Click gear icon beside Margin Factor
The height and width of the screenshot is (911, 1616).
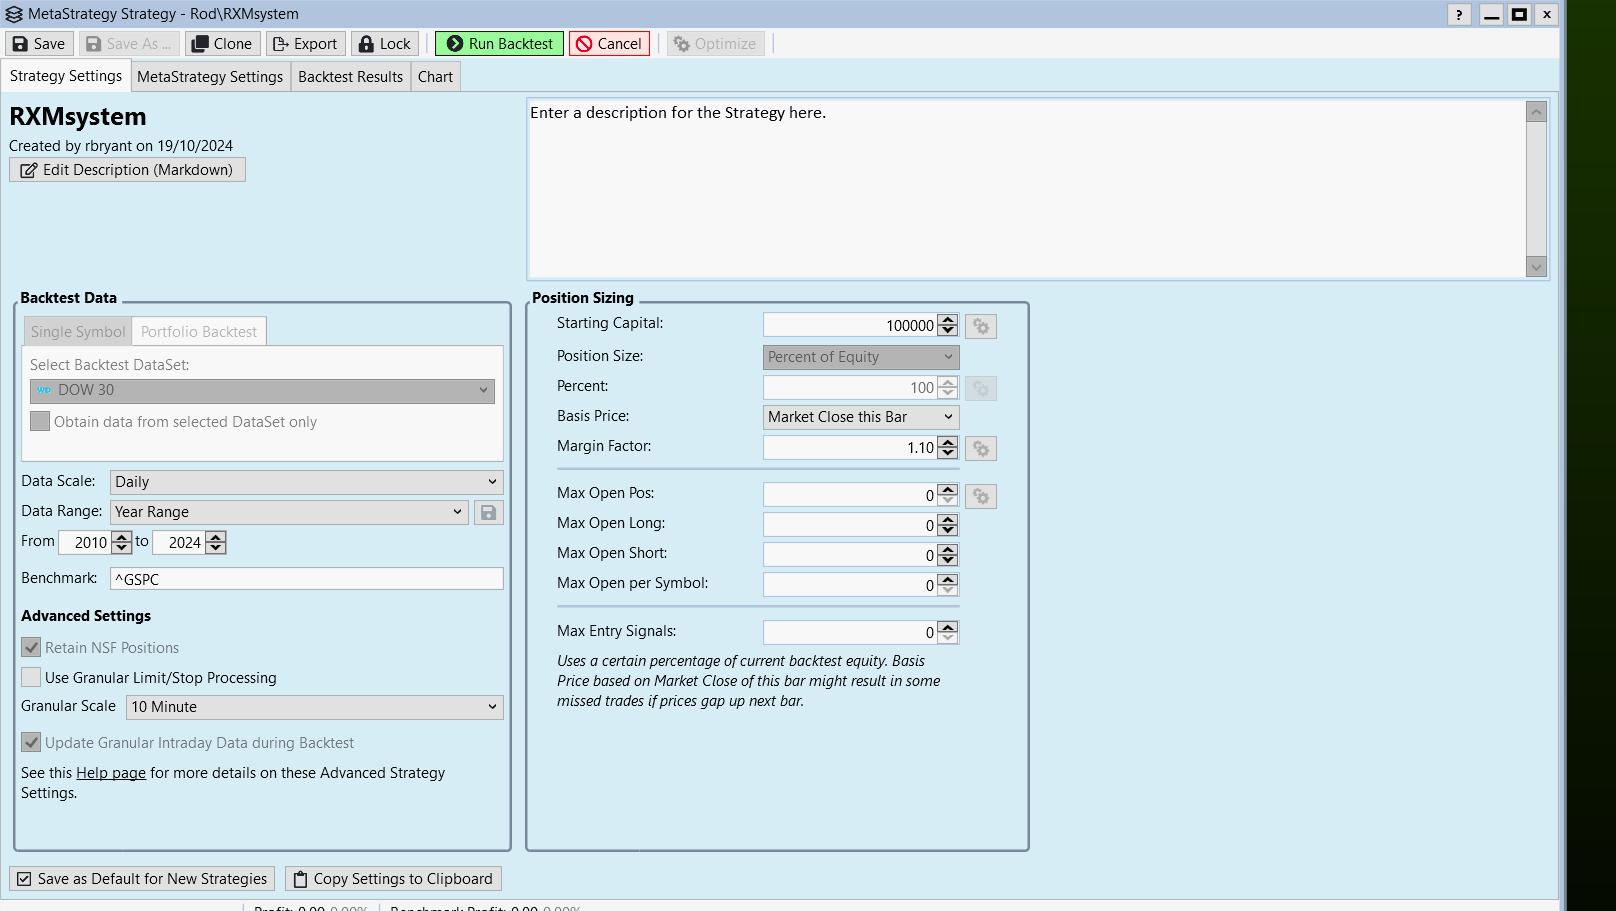click(981, 449)
